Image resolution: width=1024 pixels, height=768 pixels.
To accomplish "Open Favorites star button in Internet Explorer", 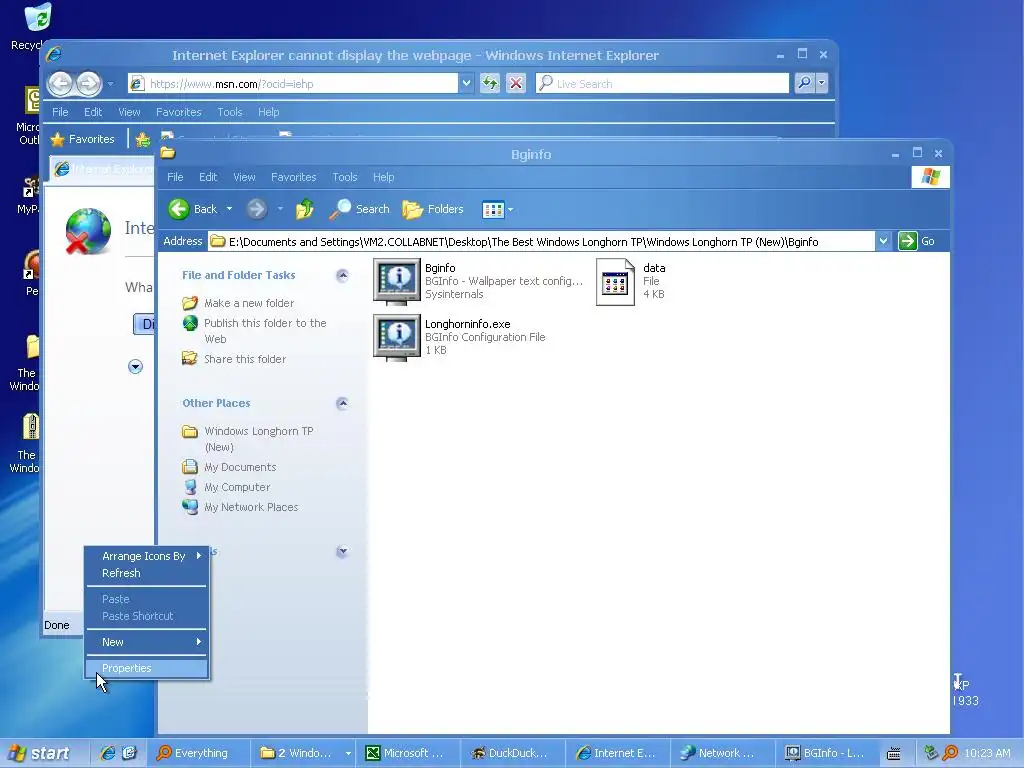I will (x=83, y=139).
